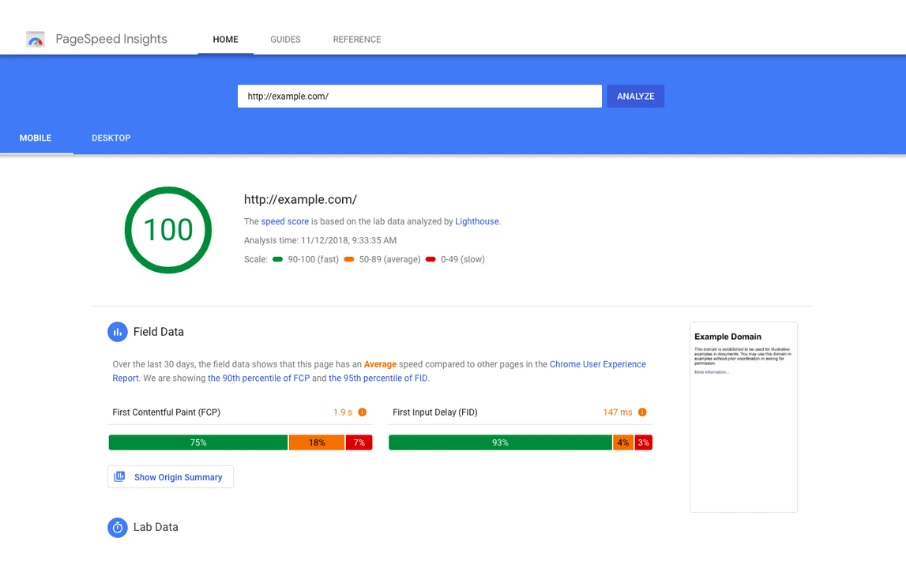The image size is (906, 566).
Task: Click the Example Domain page preview thumbnail
Action: pyautogui.click(x=744, y=417)
